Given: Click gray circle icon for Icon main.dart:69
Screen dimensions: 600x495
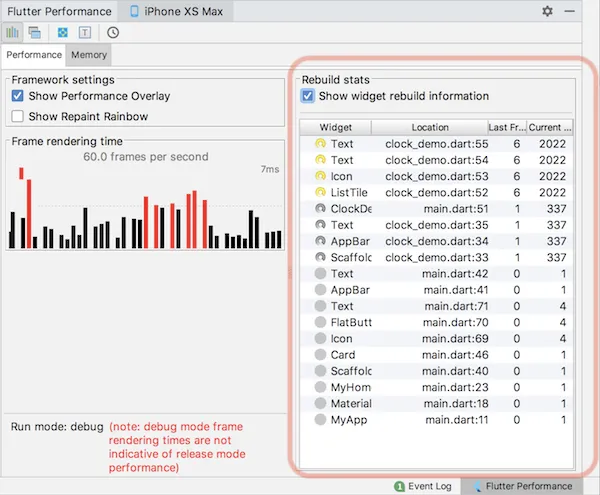Looking at the screenshot, I should tap(320, 339).
